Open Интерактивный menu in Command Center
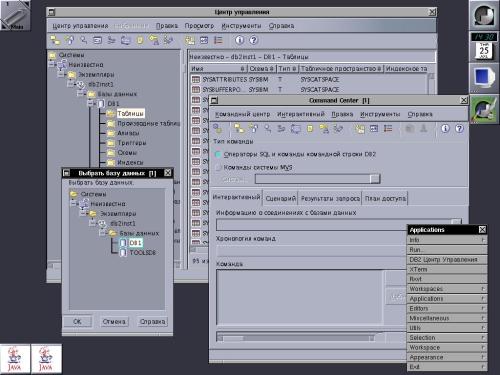This screenshot has width=500, height=375. pyautogui.click(x=301, y=114)
